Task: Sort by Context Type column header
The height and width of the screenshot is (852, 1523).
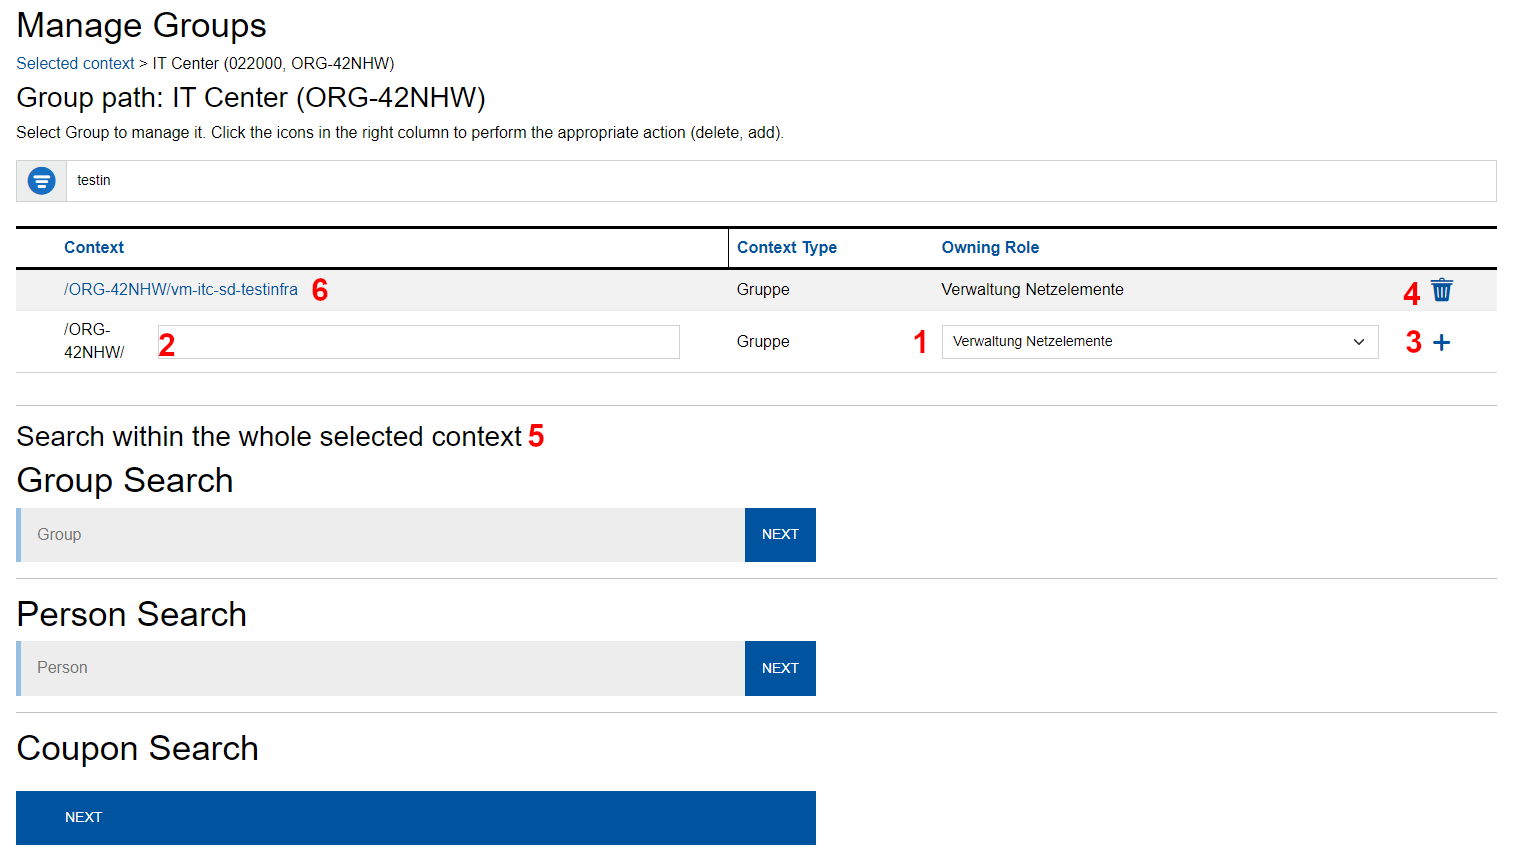Action: point(787,248)
